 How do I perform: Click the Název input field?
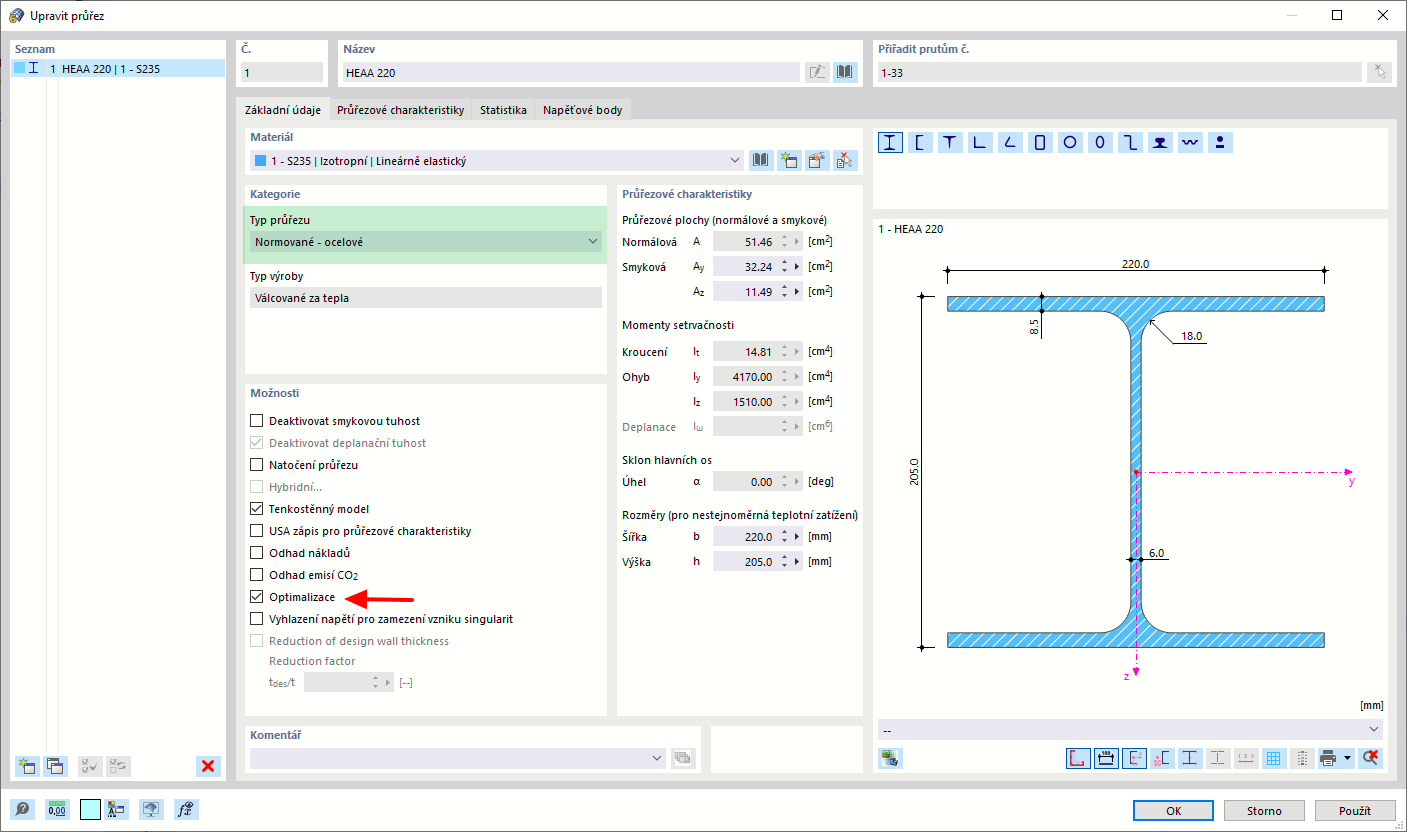570,72
